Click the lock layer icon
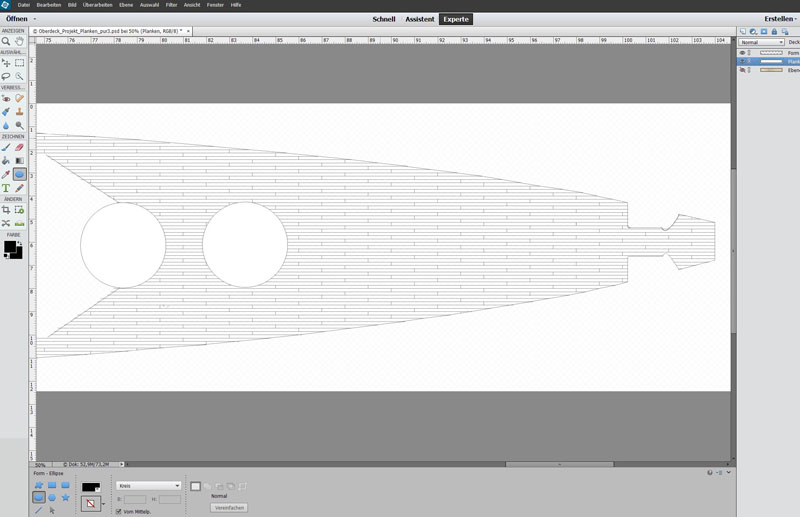Viewport: 800px width, 517px height. pyautogui.click(x=774, y=31)
